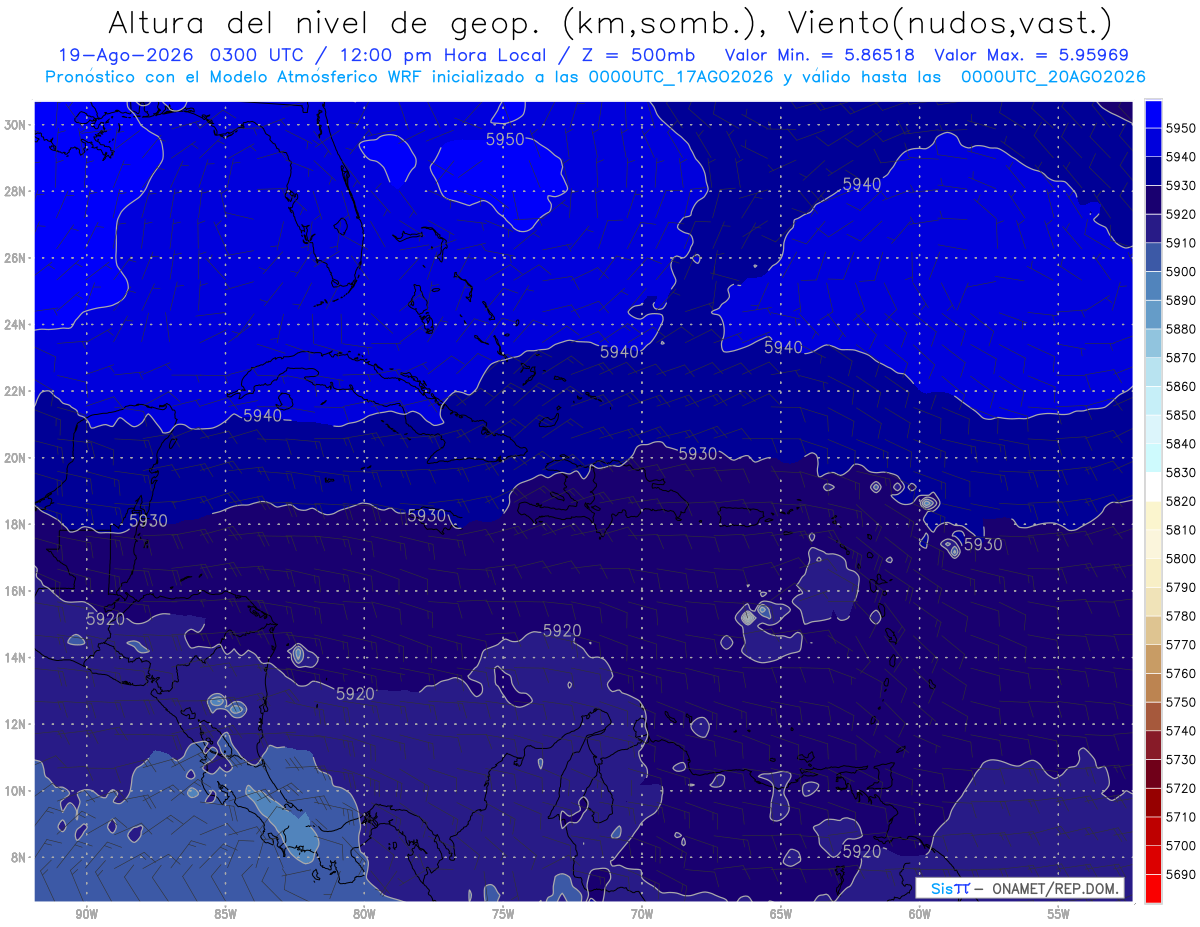The height and width of the screenshot is (927, 1200).
Task: Click the colorbar tick label 5710
Action: click(1181, 817)
